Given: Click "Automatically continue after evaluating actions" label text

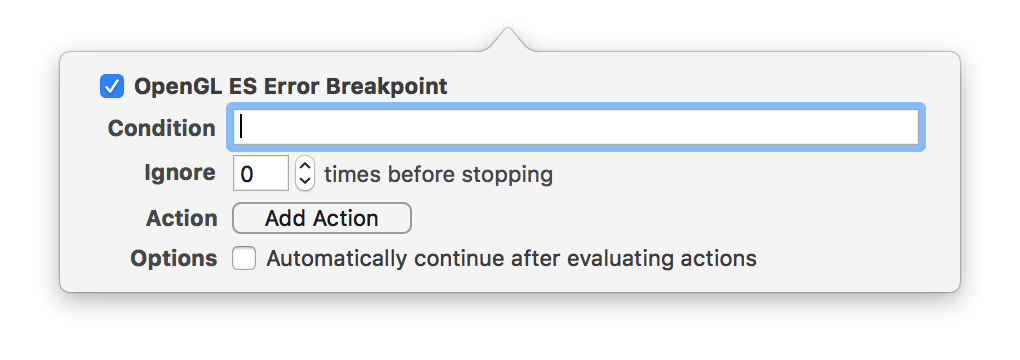Looking at the screenshot, I should point(511,258).
